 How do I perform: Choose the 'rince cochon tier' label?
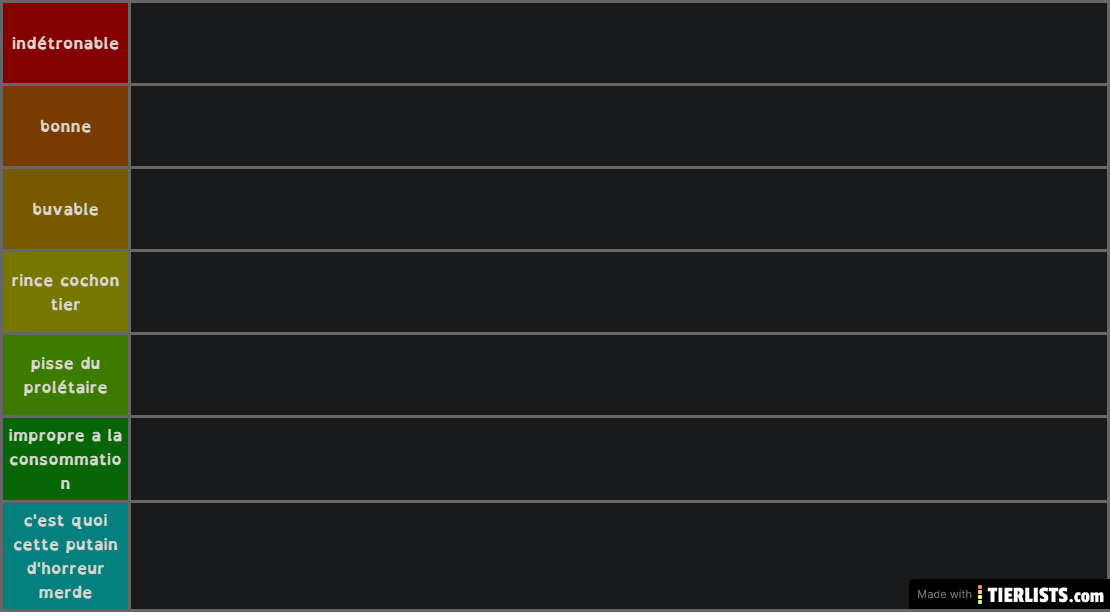click(x=65, y=292)
